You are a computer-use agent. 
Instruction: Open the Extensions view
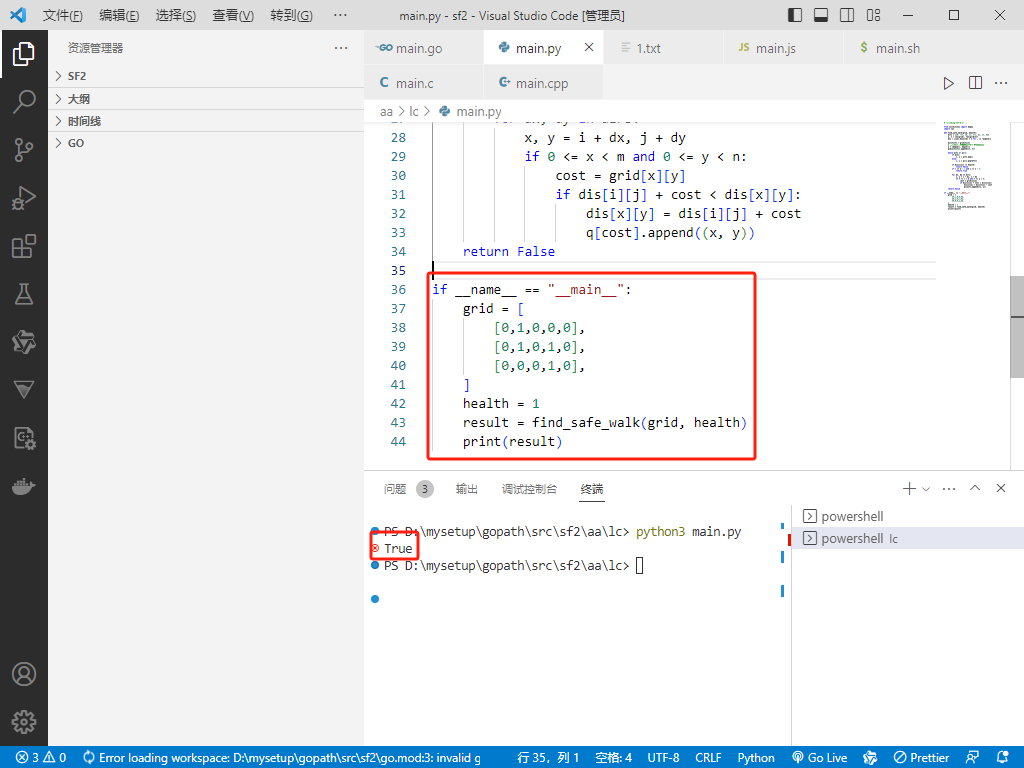coord(24,246)
